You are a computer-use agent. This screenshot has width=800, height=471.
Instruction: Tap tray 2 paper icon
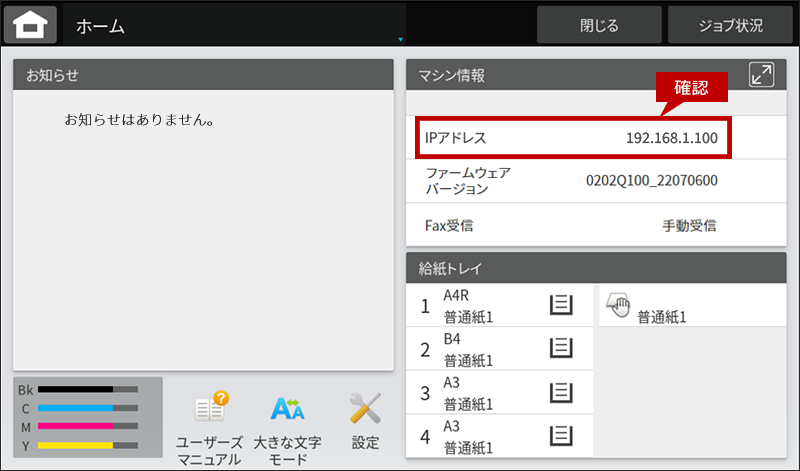pos(561,349)
